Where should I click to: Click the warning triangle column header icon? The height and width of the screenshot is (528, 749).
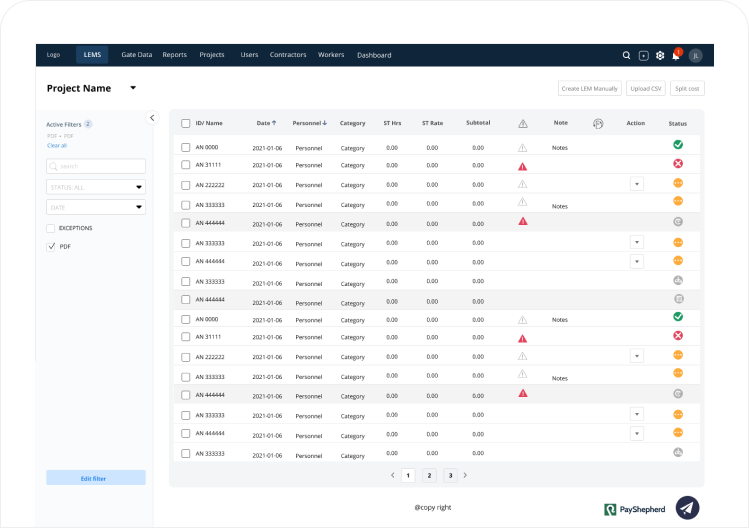point(522,123)
